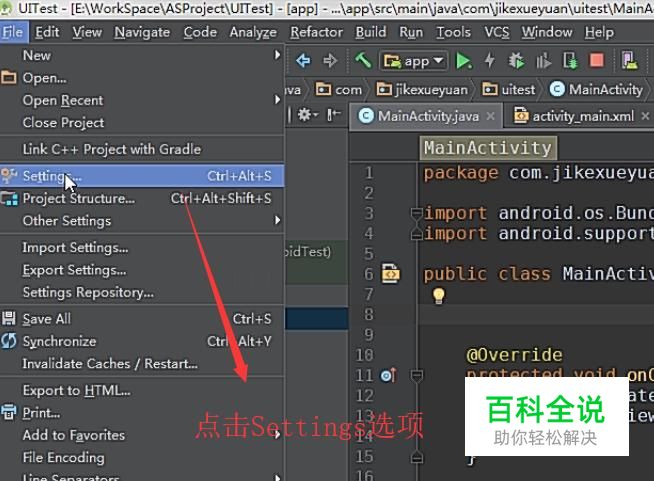Click the Back navigation arrow icon

(303, 61)
